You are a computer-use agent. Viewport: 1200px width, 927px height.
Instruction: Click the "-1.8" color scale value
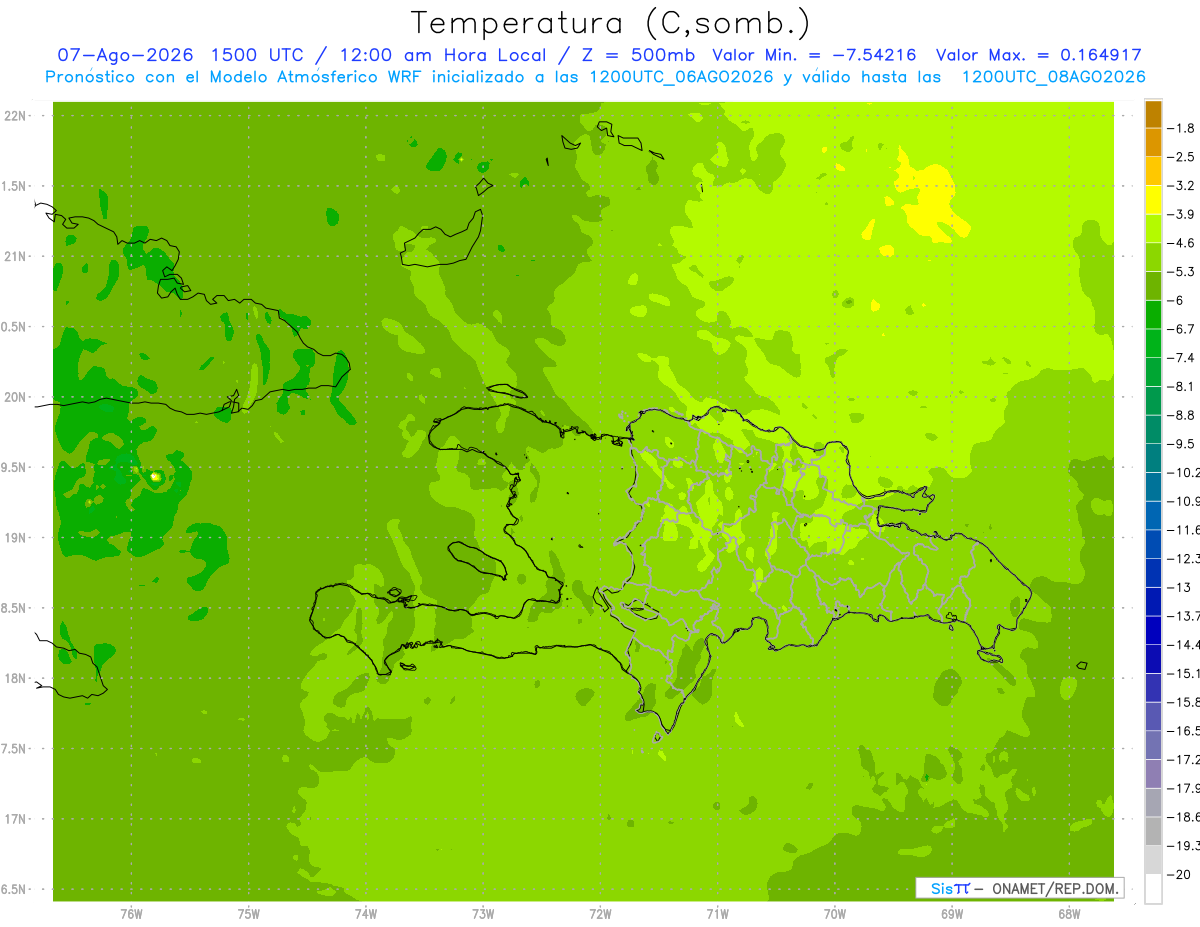coord(1182,128)
